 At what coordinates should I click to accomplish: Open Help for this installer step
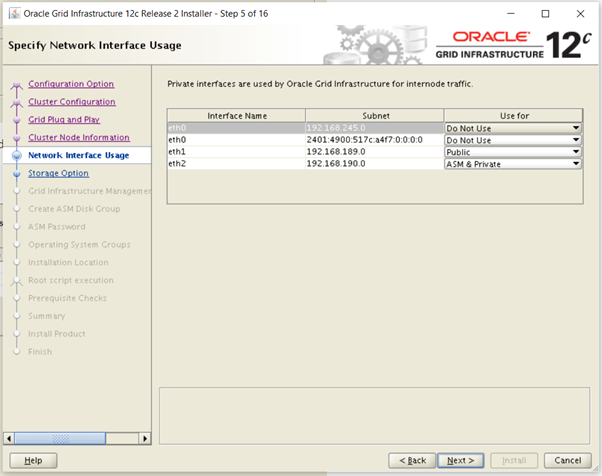tap(33, 460)
